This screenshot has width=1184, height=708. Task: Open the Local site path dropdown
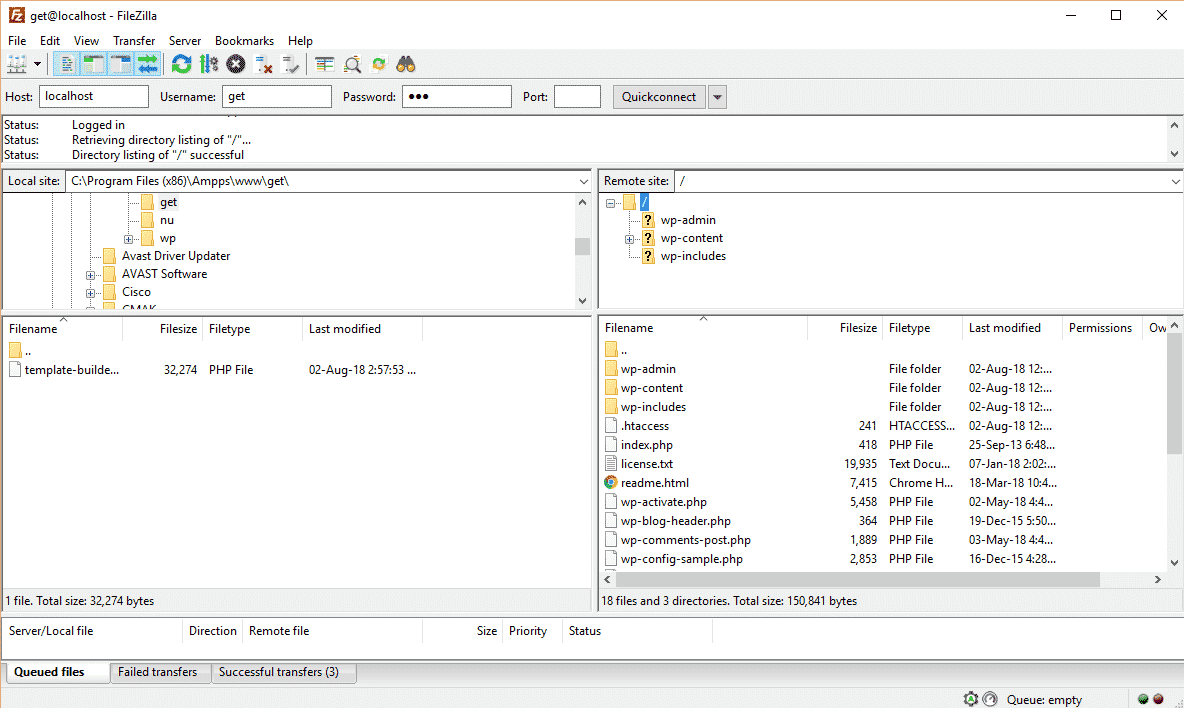pyautogui.click(x=583, y=182)
